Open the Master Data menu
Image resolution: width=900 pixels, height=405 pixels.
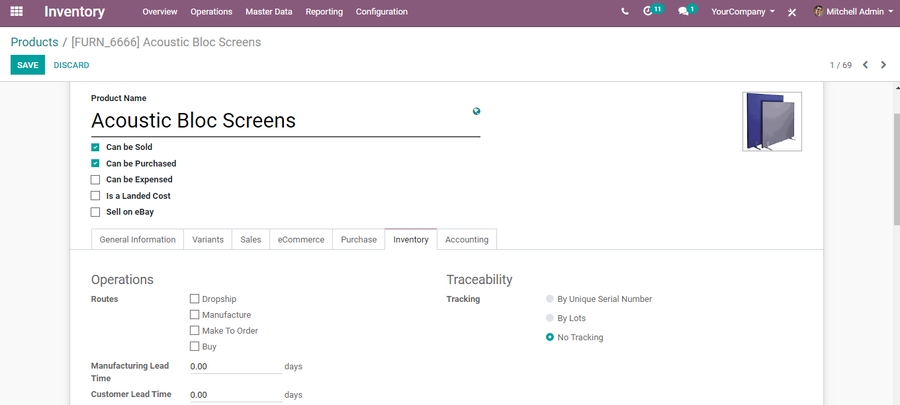(268, 12)
